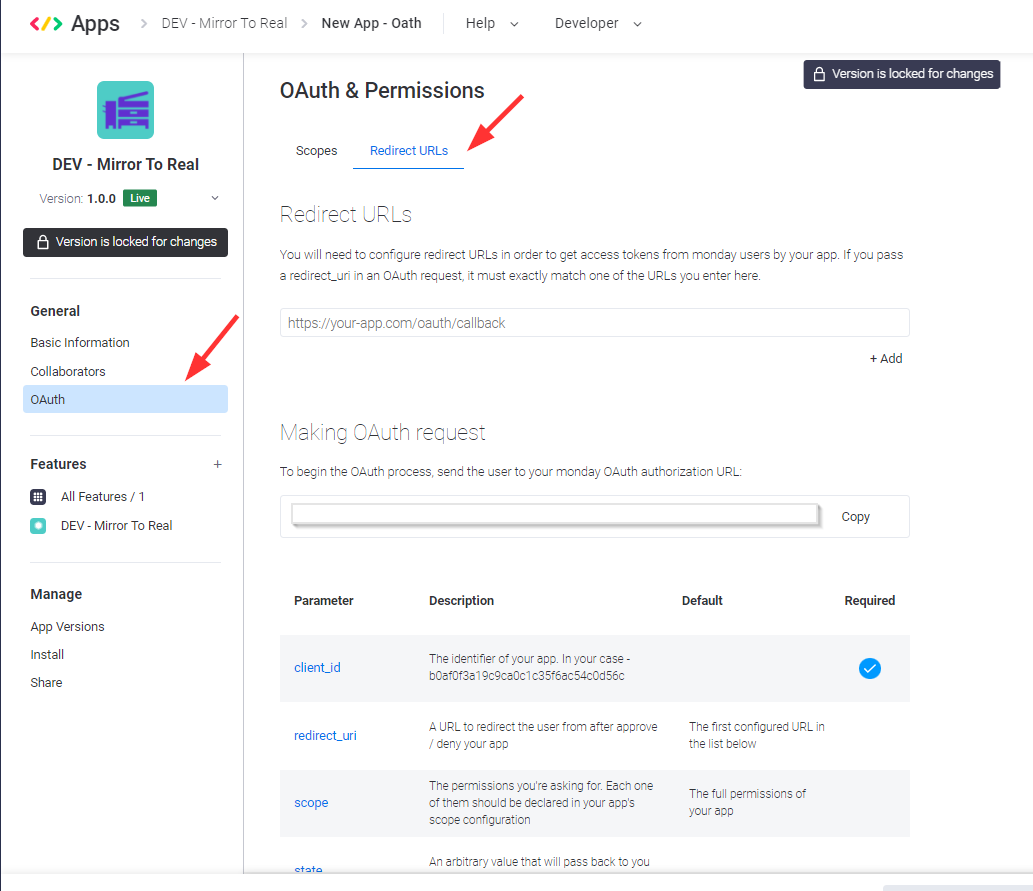Click the client_id required checkmark
1033x891 pixels.
click(x=870, y=668)
